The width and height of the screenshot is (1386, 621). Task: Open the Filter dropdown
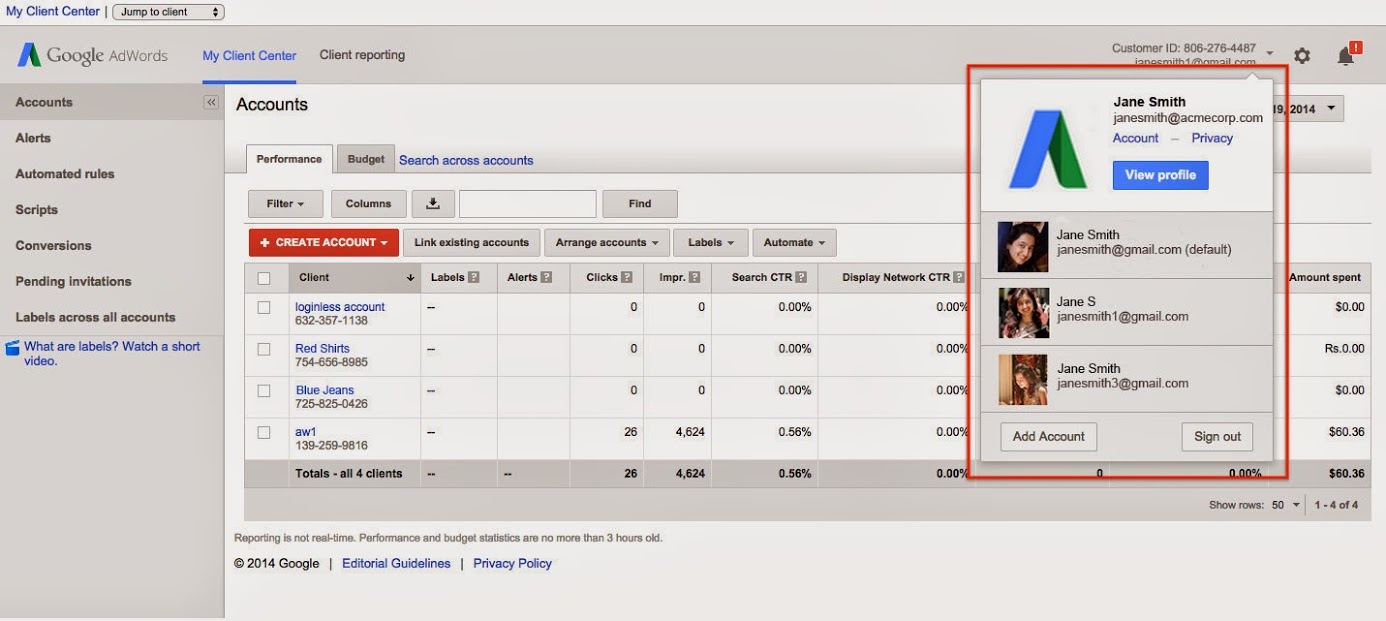tap(285, 204)
